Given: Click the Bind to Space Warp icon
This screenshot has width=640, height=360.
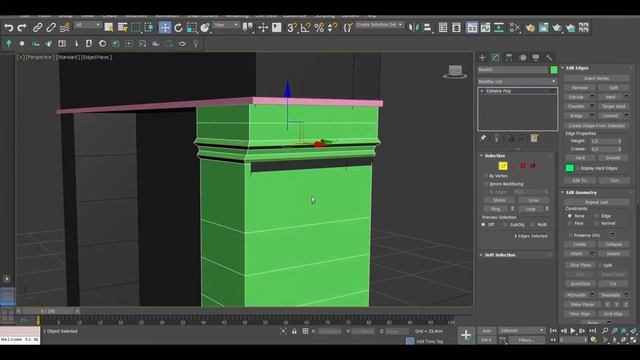Looking at the screenshot, I should pos(64,28).
